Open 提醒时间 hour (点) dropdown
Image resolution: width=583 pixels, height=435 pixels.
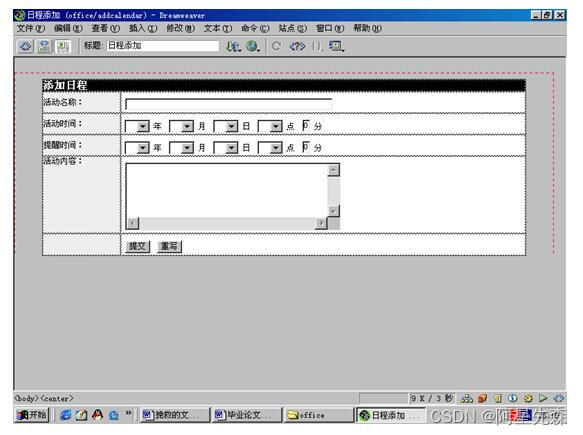(270, 148)
